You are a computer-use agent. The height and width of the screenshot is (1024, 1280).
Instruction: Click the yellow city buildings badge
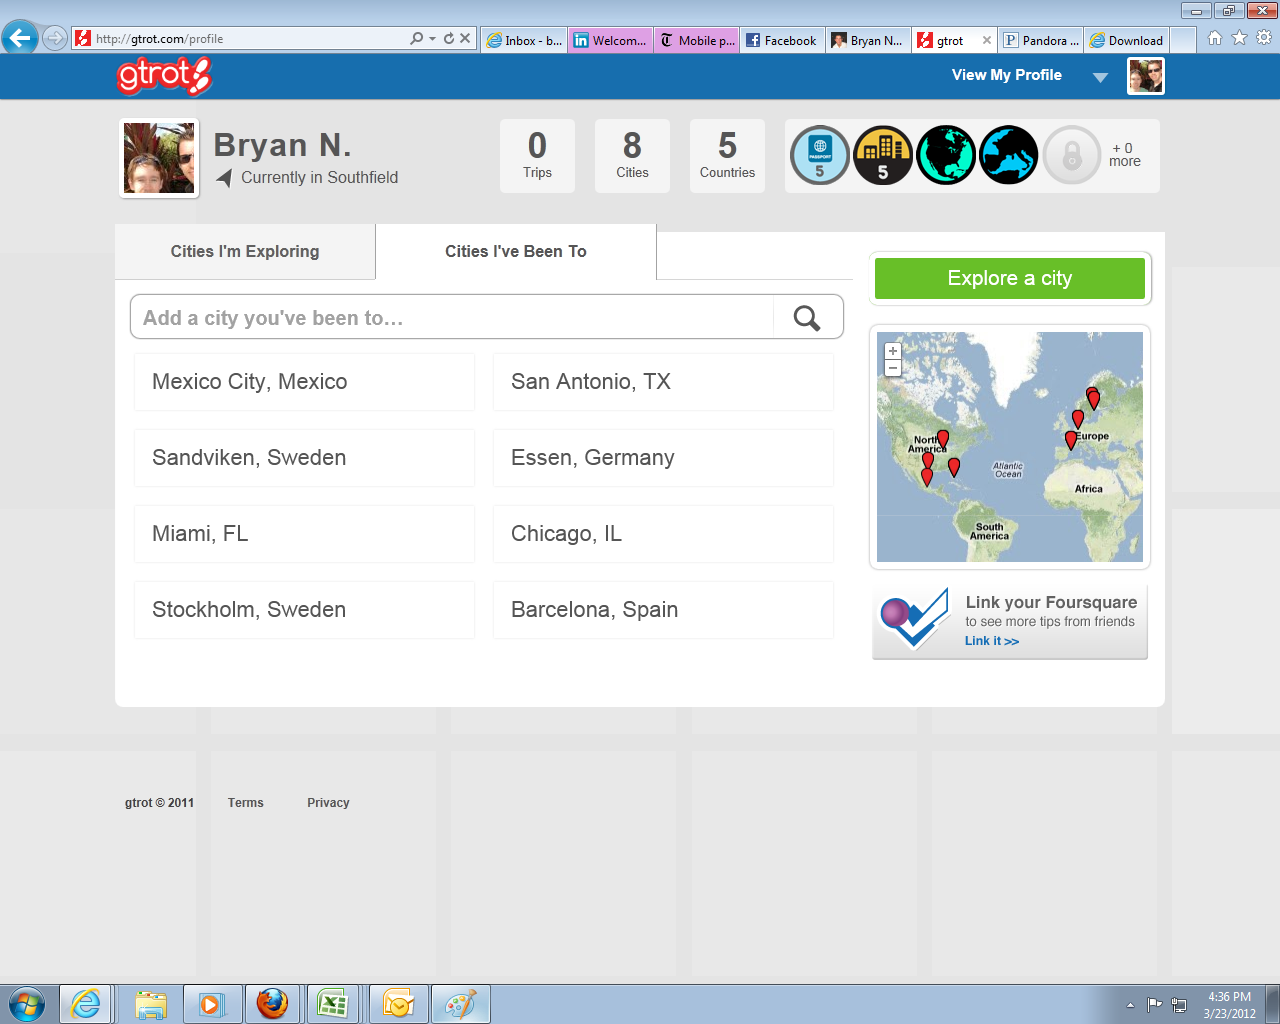click(x=883, y=156)
